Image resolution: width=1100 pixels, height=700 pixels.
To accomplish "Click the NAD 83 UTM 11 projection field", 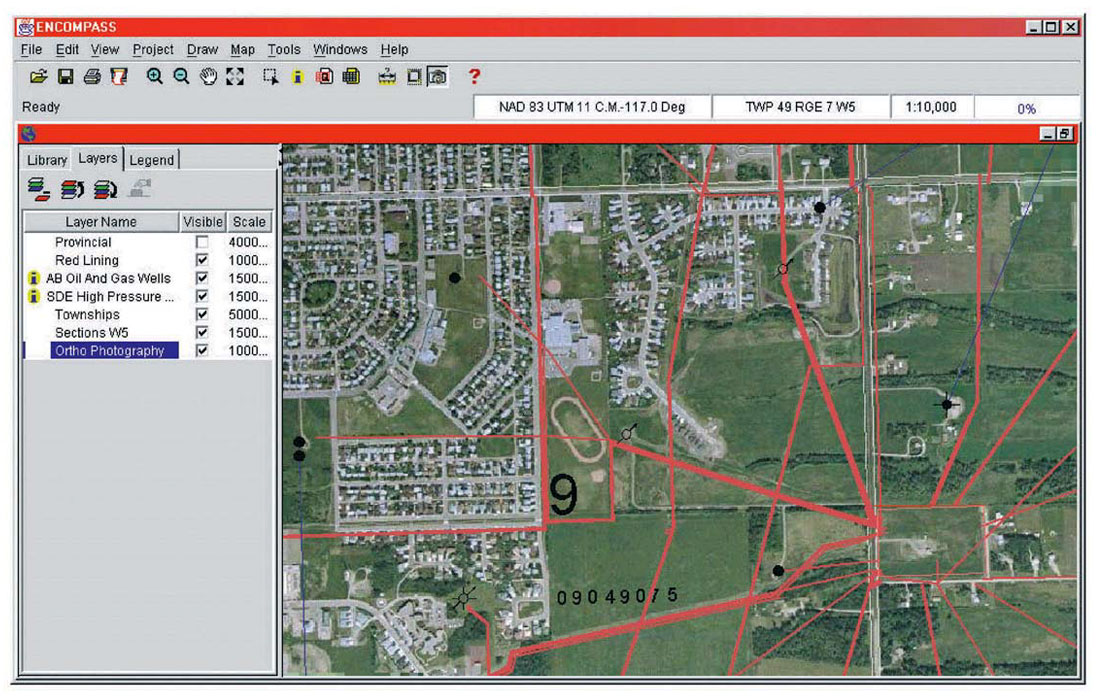I will [592, 107].
